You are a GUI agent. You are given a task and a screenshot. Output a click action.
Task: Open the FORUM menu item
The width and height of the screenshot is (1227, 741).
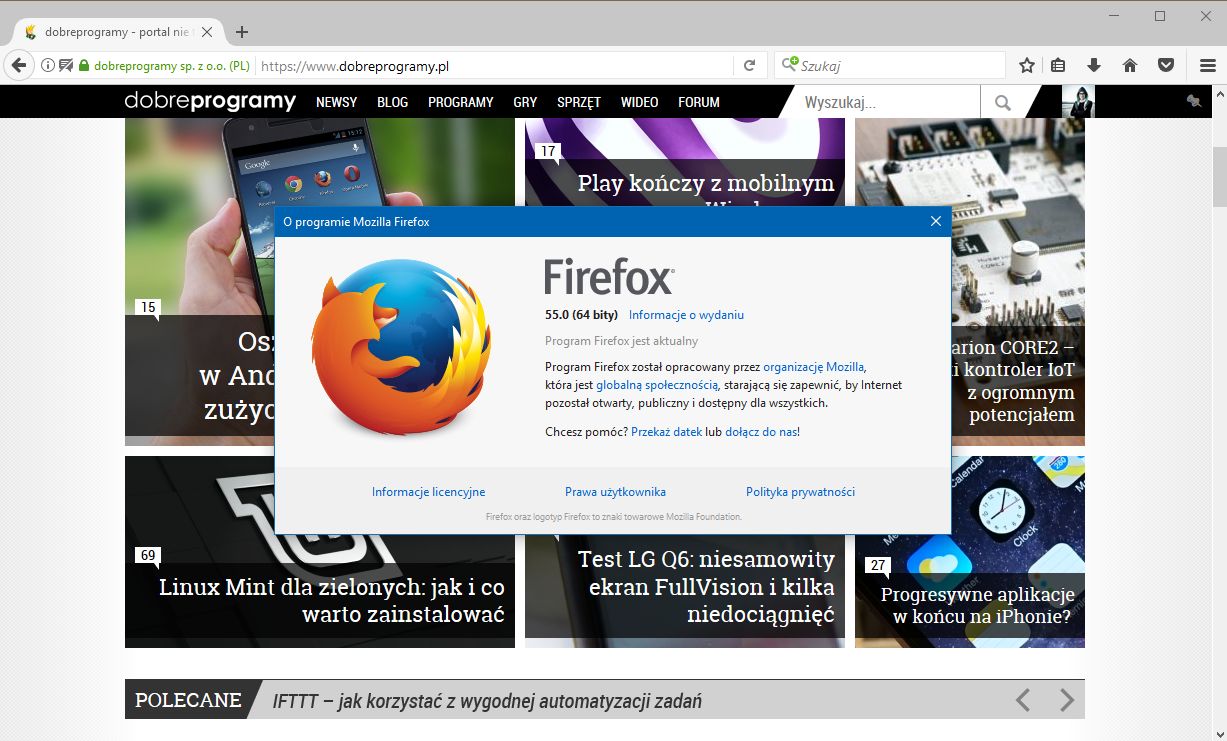pos(699,102)
